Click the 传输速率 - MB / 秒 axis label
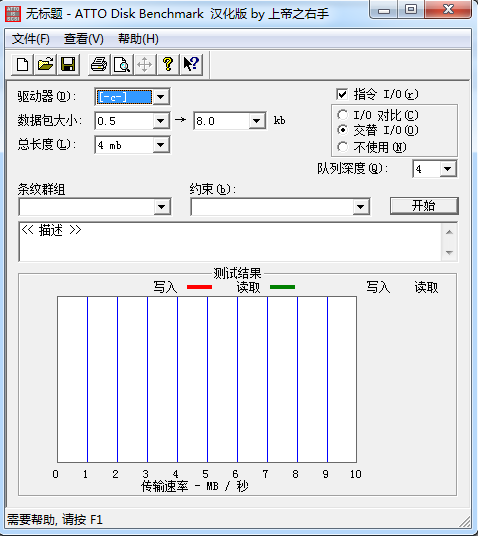The image size is (478, 536). point(195,486)
